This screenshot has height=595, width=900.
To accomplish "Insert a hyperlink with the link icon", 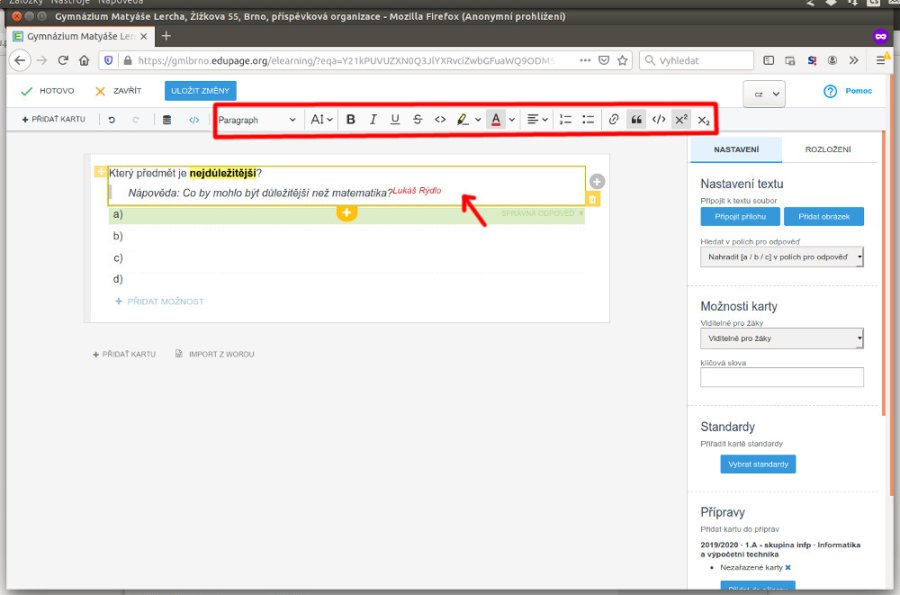I will coord(614,119).
